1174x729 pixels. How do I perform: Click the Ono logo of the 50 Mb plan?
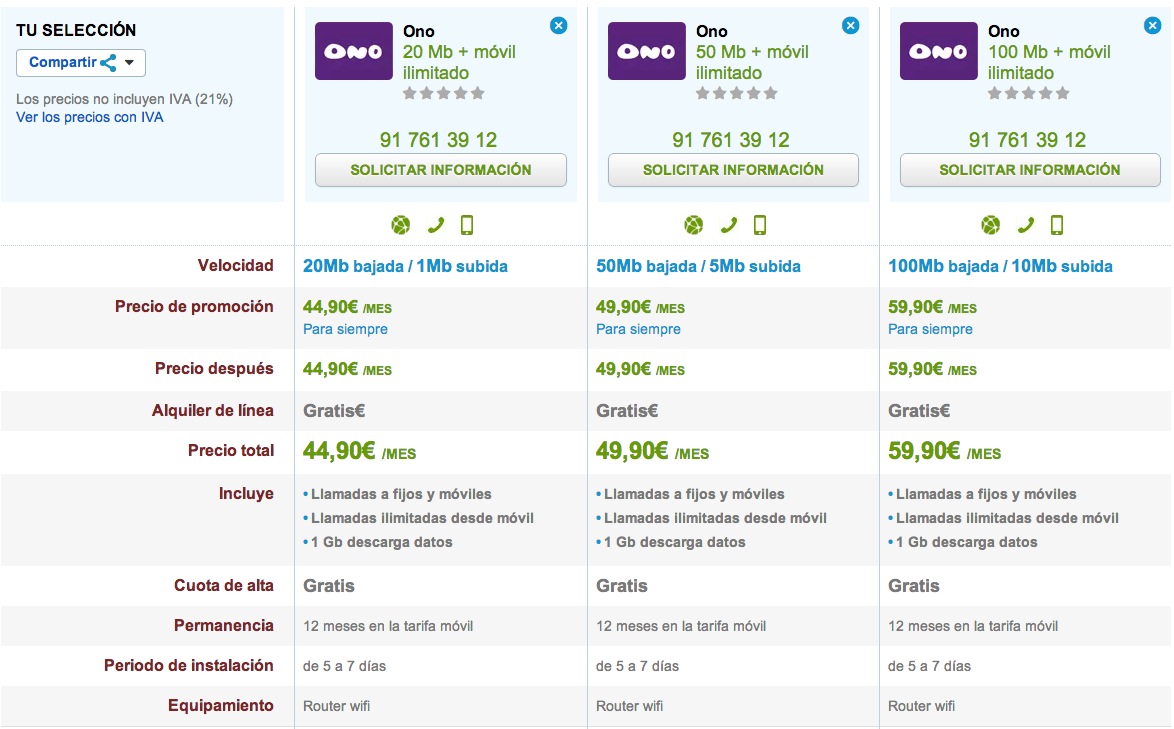tap(646, 51)
